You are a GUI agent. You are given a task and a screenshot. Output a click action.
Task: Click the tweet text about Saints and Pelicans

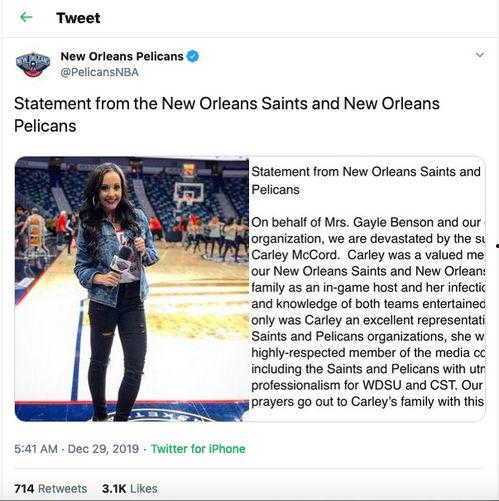[x=227, y=114]
